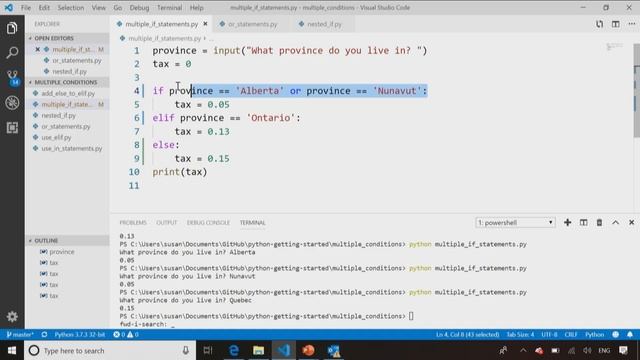Open editor More Actions ellipsis menu
The image size is (640, 360).
tap(632, 24)
